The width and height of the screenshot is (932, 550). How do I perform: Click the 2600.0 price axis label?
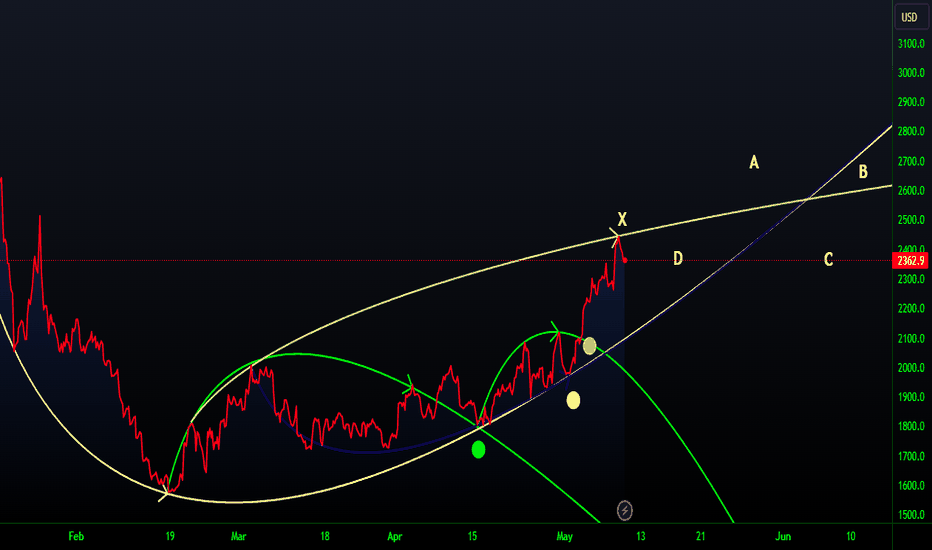click(911, 191)
